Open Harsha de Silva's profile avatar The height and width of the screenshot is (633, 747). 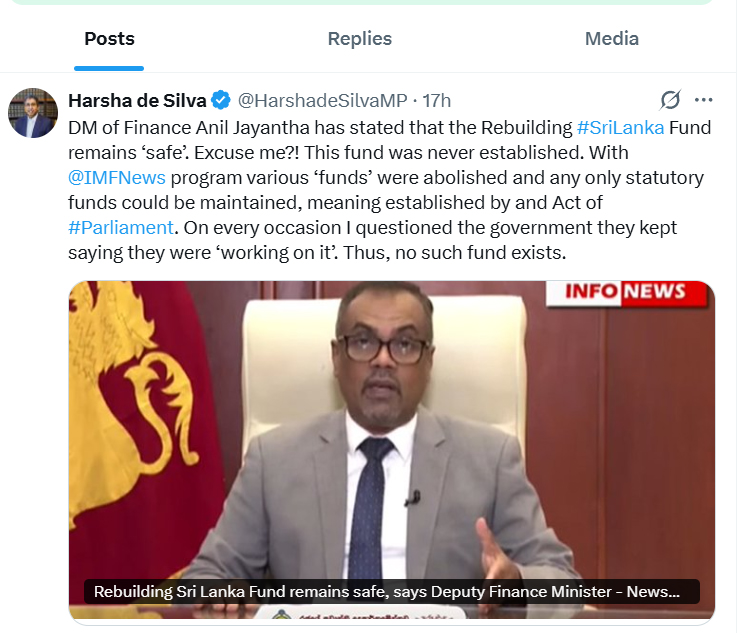click(x=33, y=113)
